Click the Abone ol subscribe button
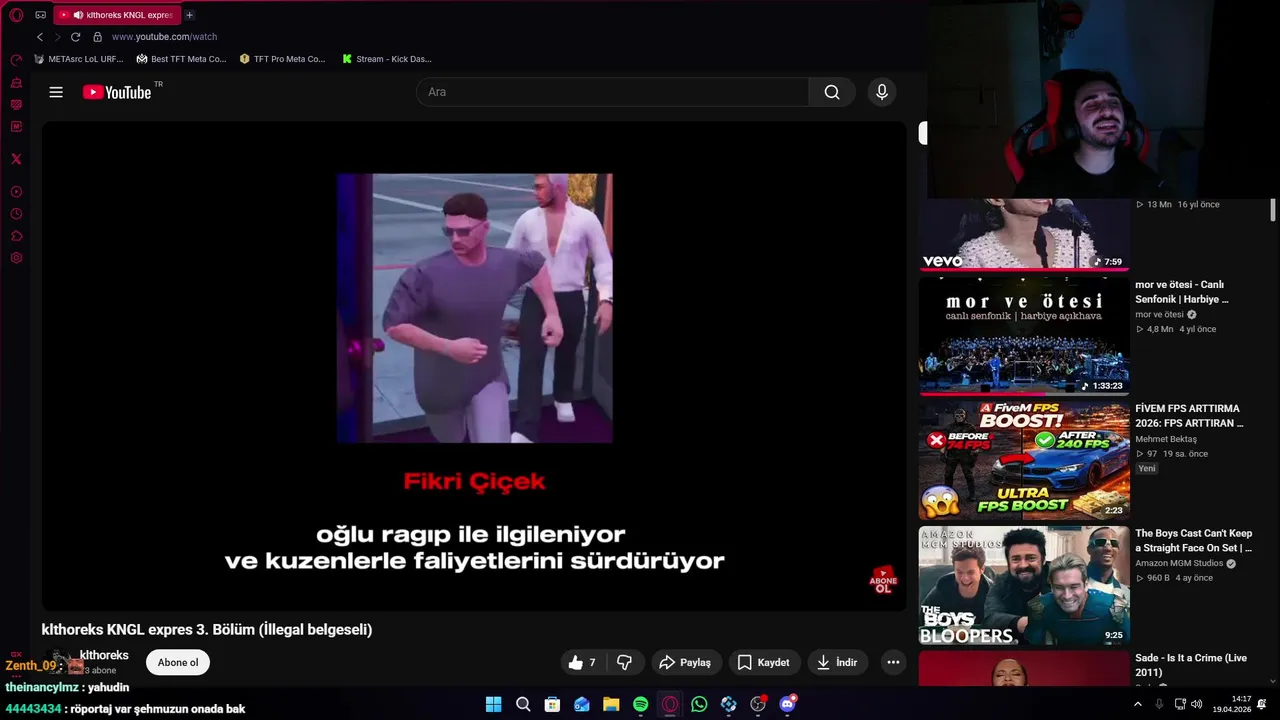This screenshot has height=720, width=1280. pyautogui.click(x=178, y=662)
